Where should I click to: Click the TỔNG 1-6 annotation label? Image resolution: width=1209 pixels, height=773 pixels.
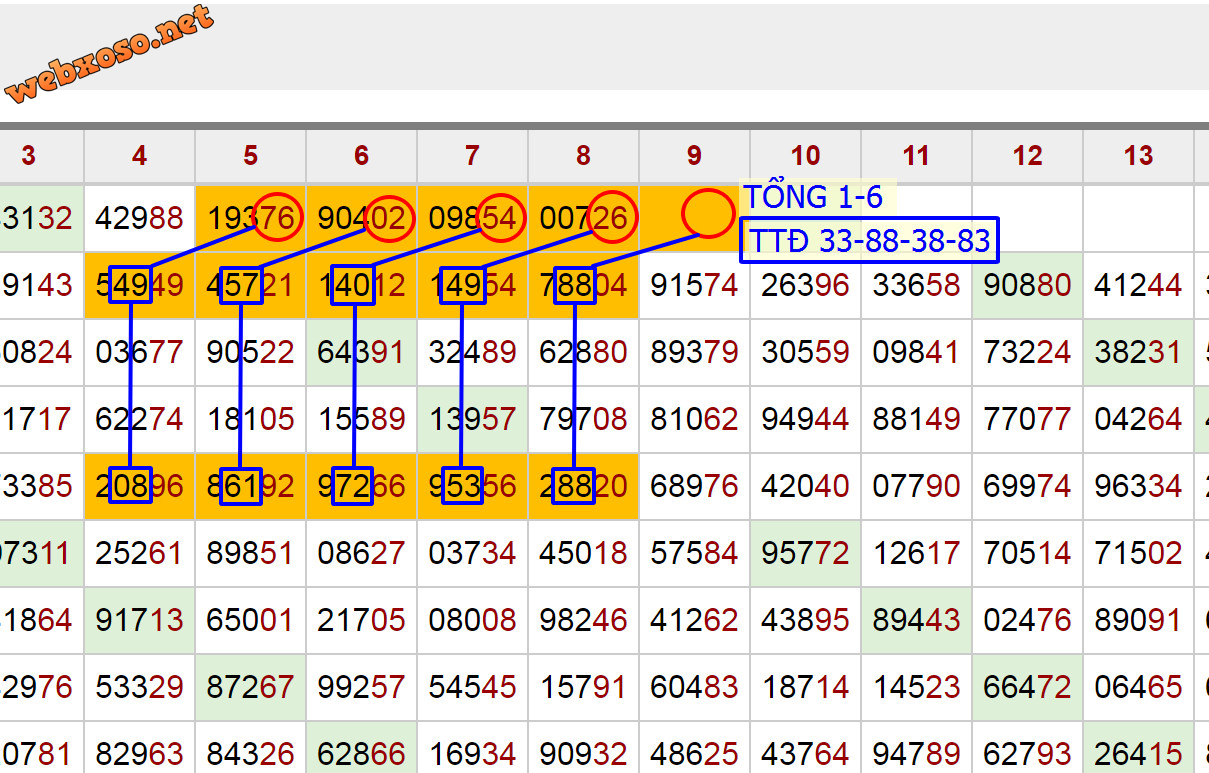click(813, 197)
